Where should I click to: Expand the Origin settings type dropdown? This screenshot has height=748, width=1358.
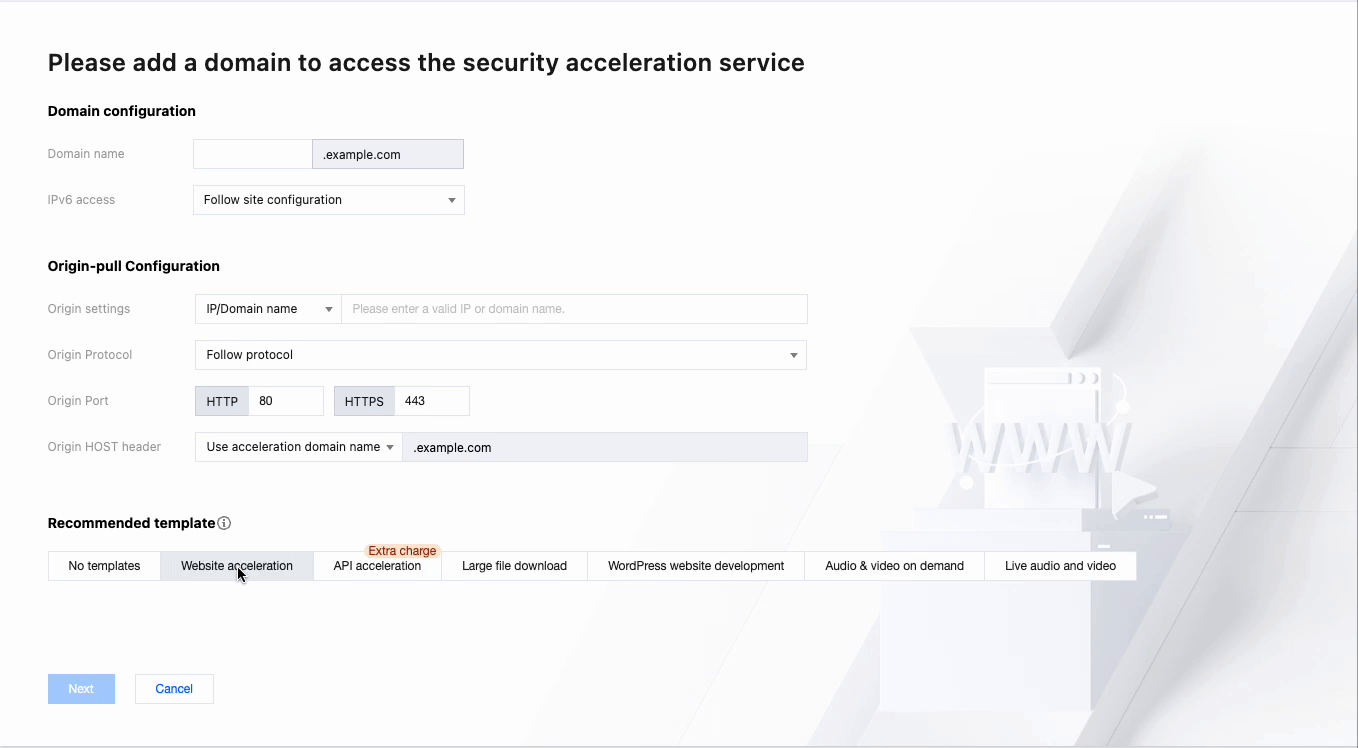click(x=268, y=309)
